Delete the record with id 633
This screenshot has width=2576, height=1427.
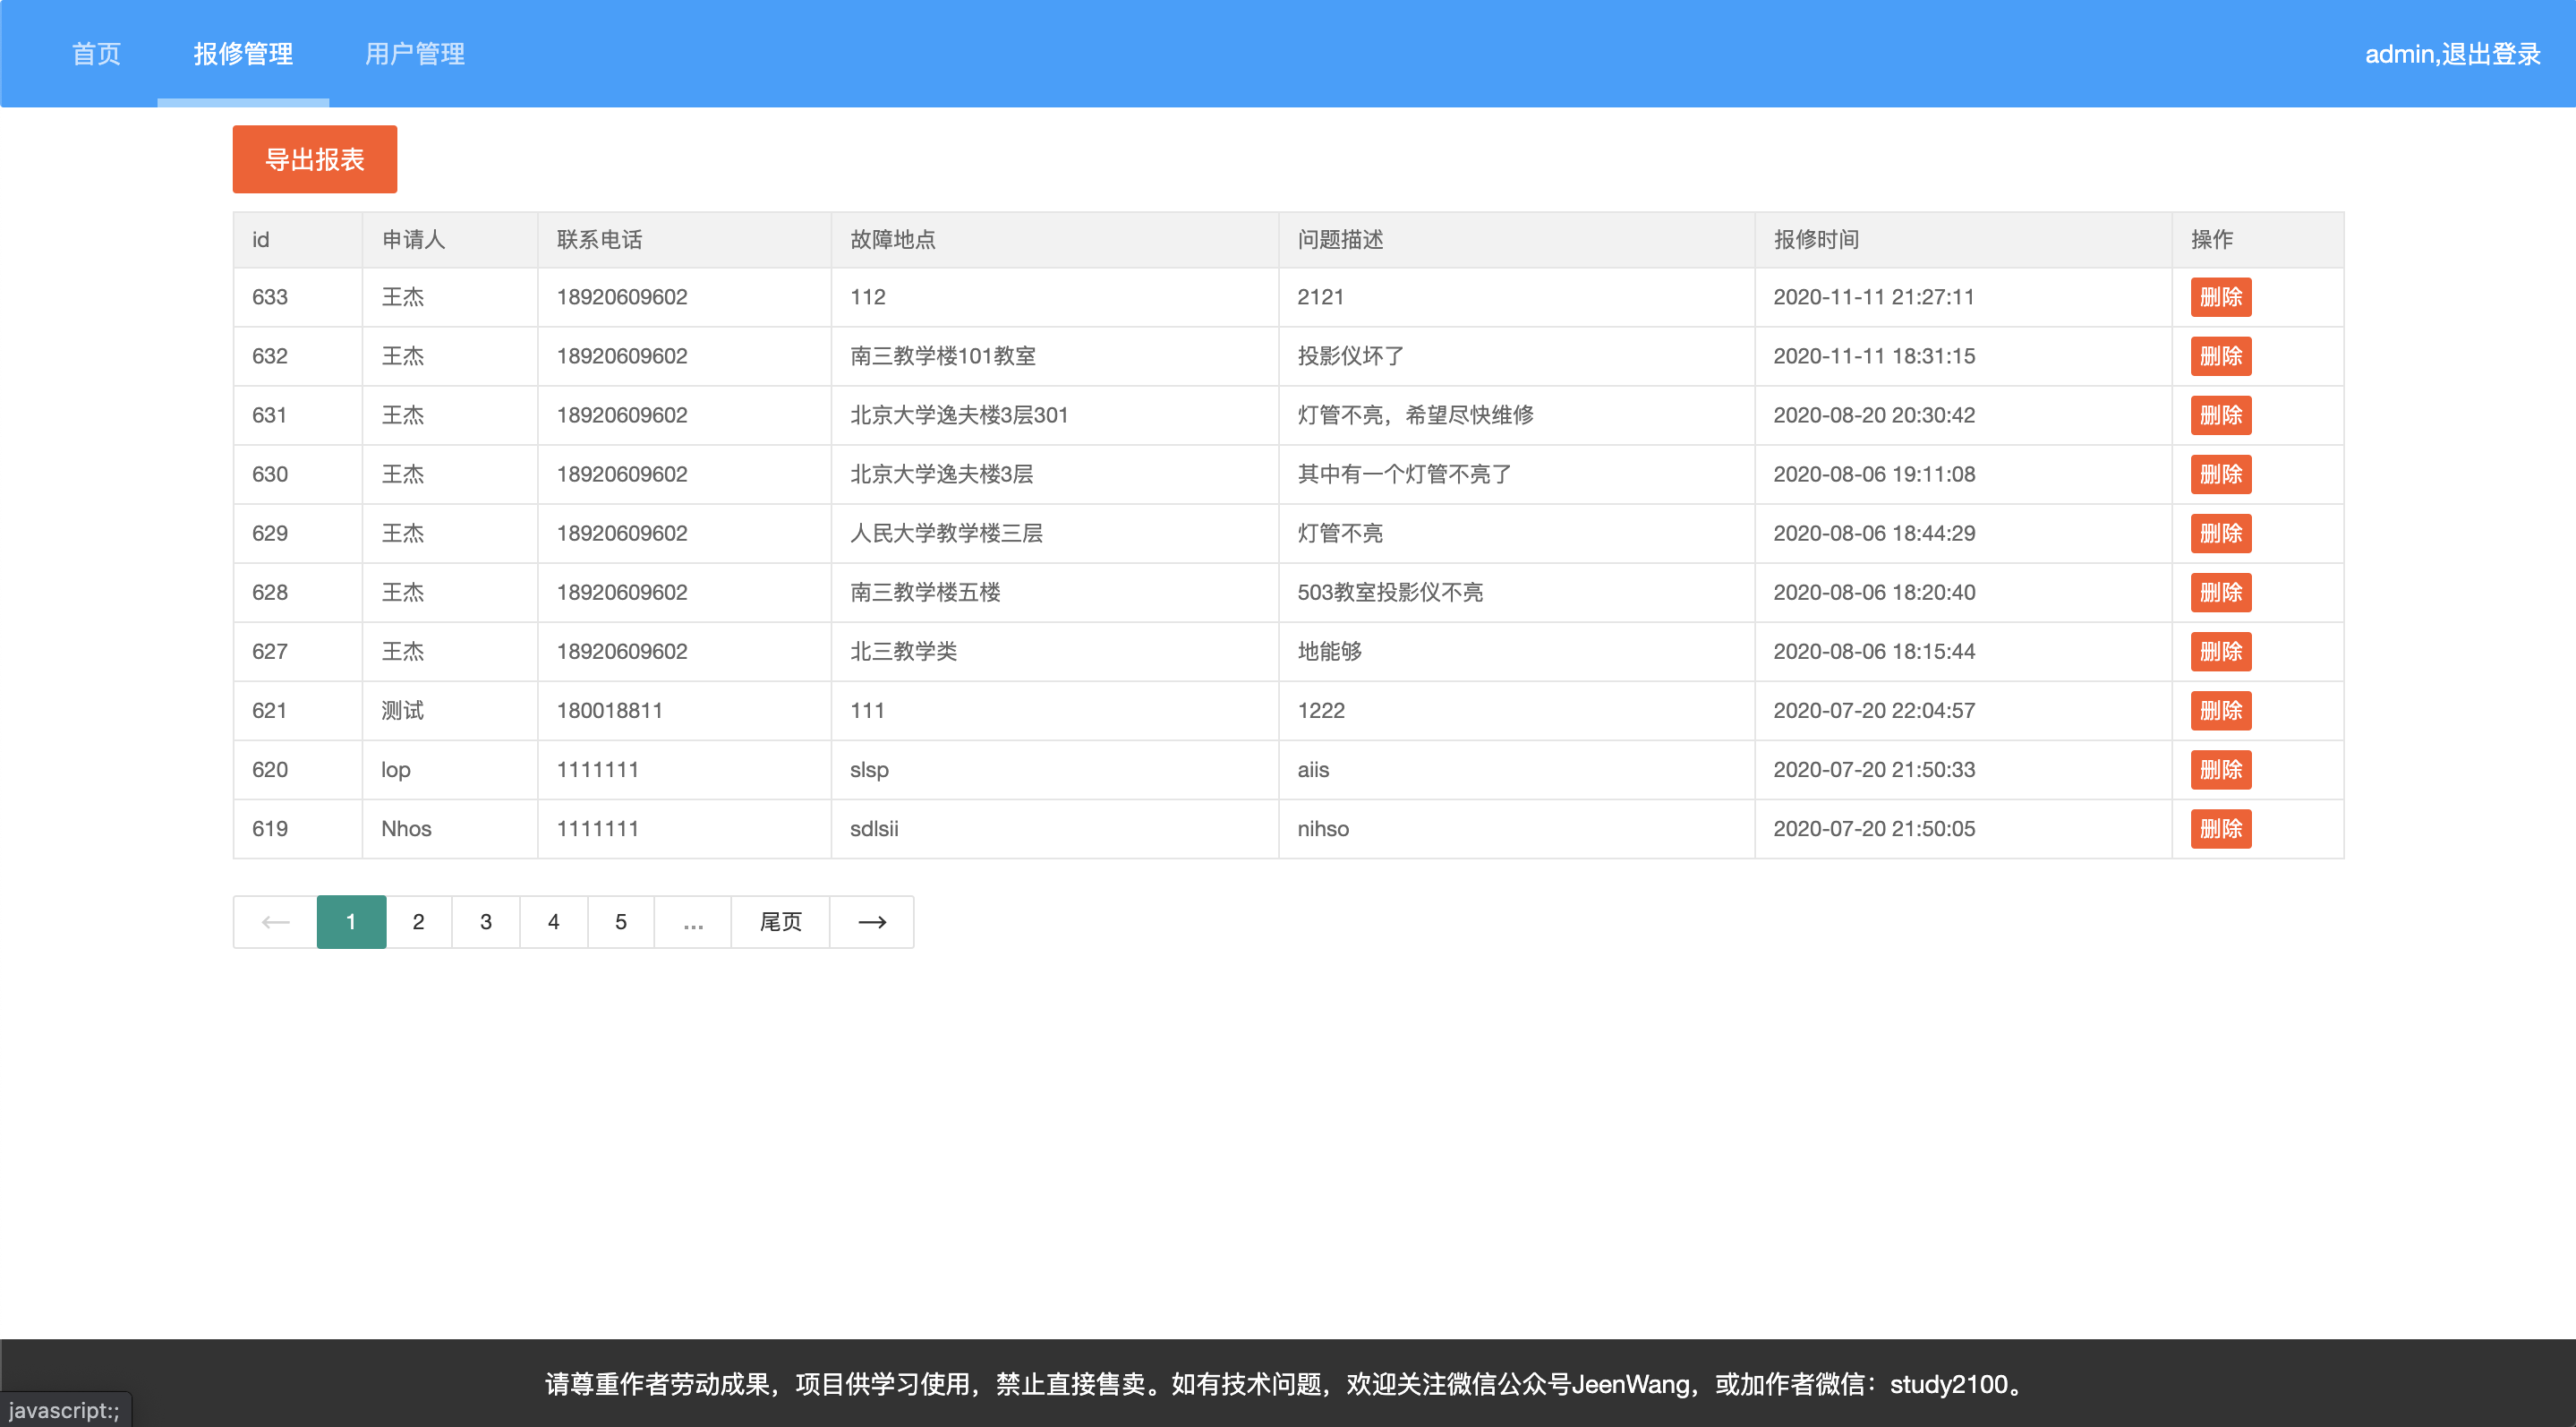click(x=2220, y=297)
